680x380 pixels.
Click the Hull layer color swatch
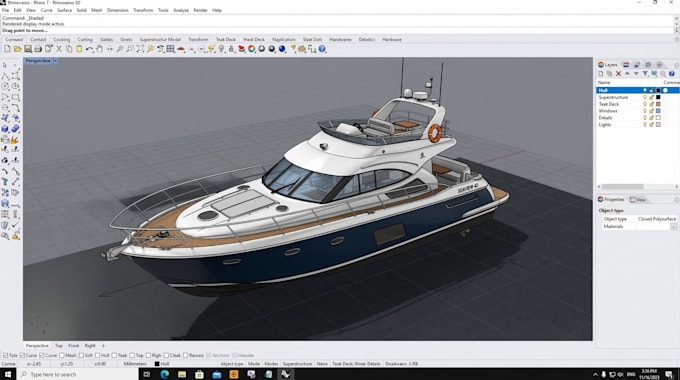pyautogui.click(x=658, y=90)
